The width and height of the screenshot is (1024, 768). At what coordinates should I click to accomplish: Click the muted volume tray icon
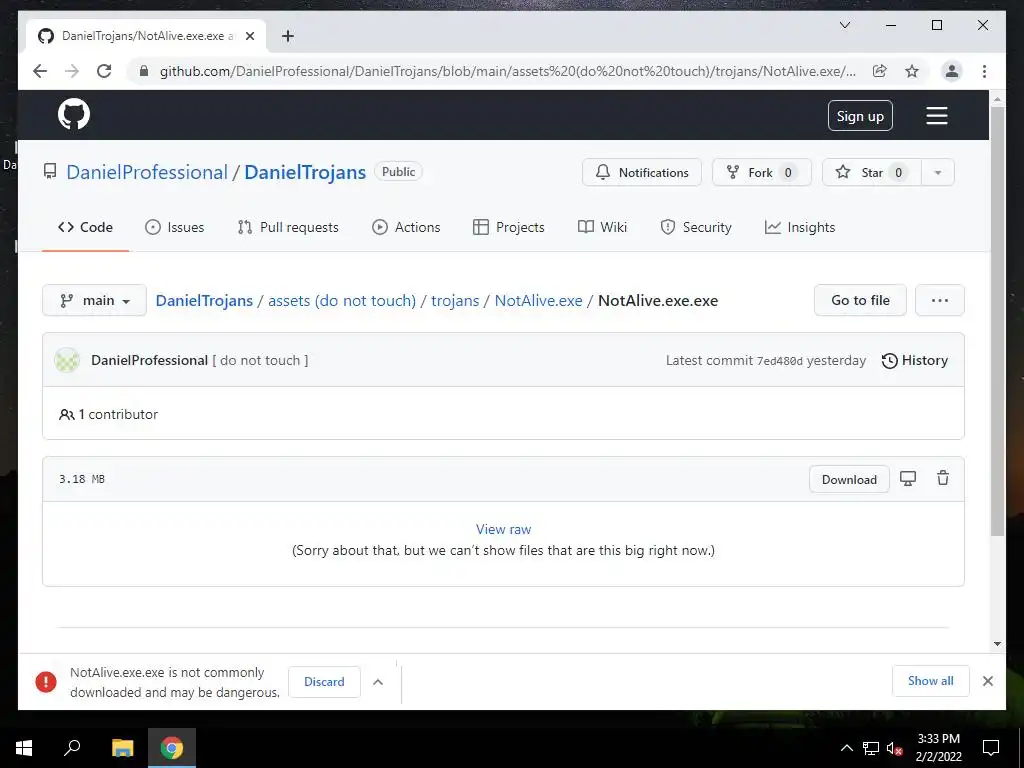[x=894, y=748]
